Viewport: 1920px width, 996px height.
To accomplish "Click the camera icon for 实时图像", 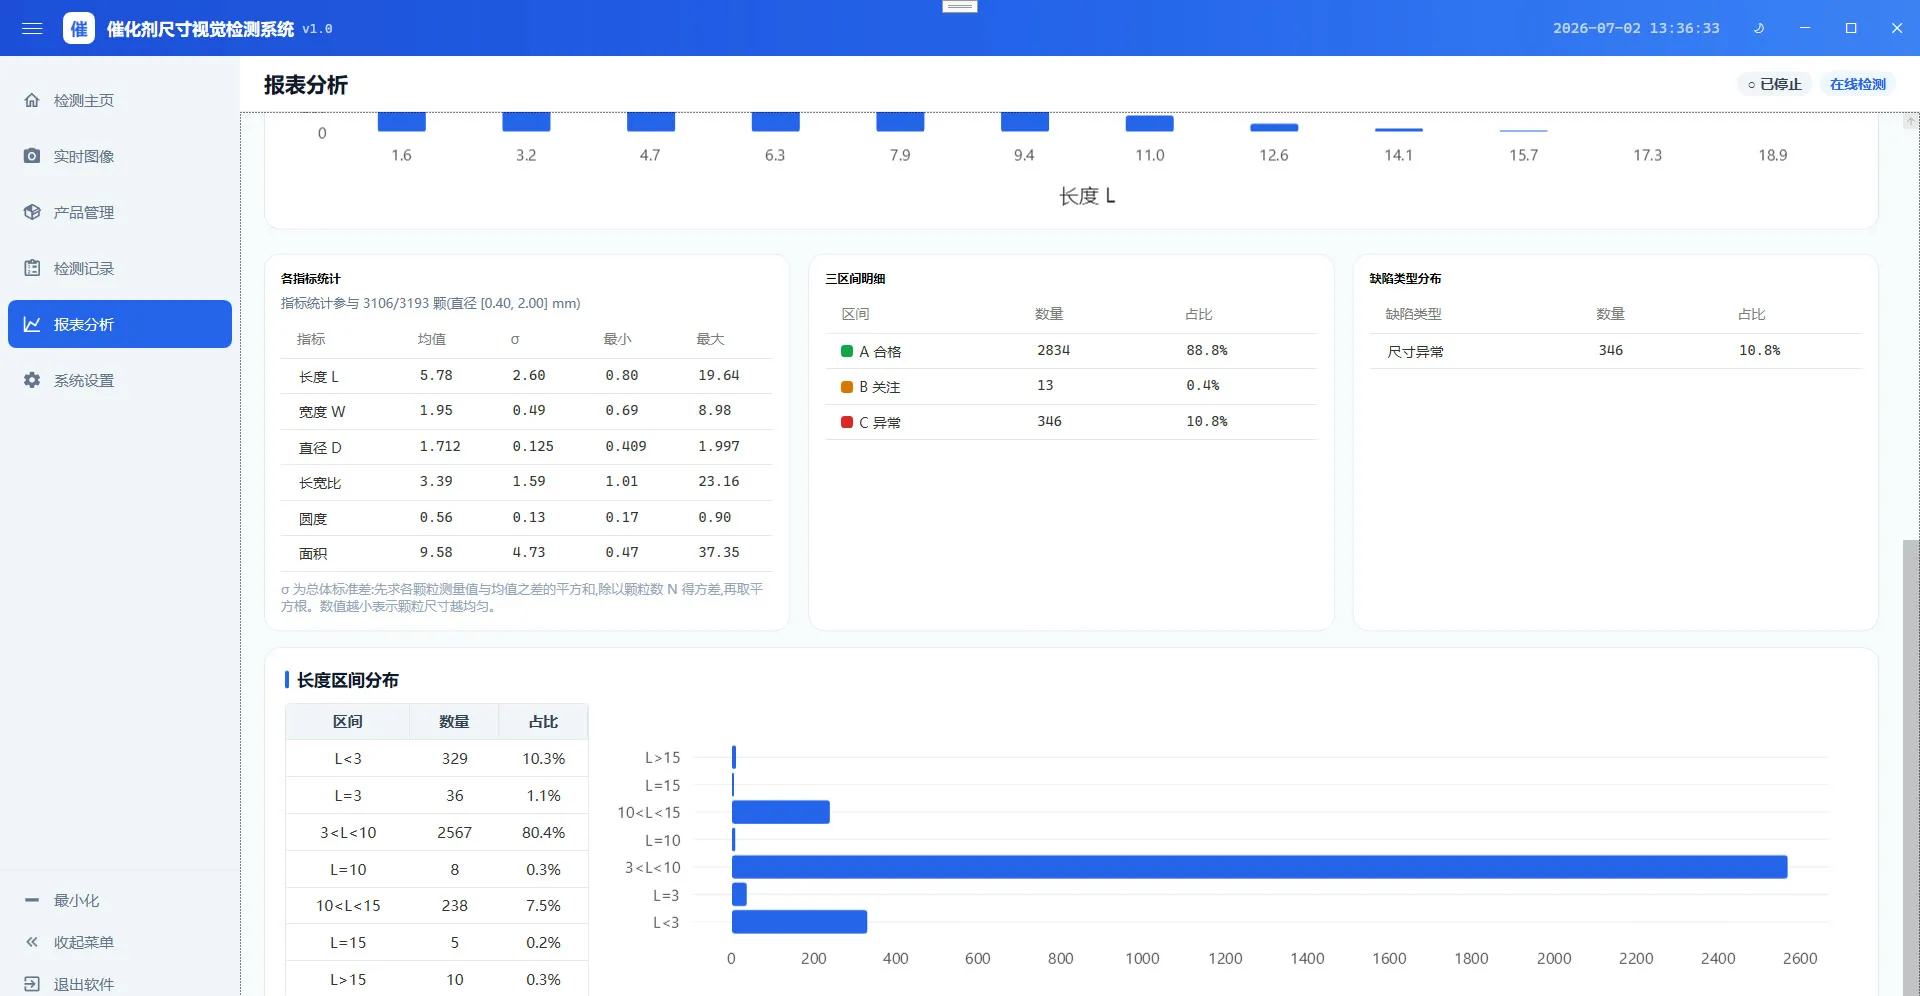I will click(32, 156).
